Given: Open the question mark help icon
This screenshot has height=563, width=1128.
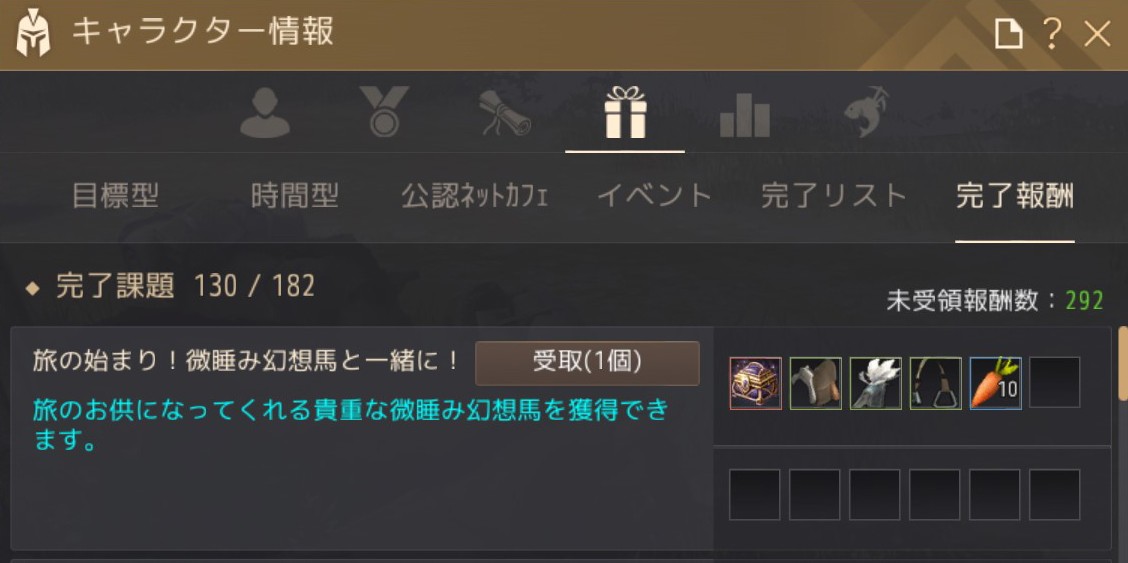Looking at the screenshot, I should click(1052, 34).
